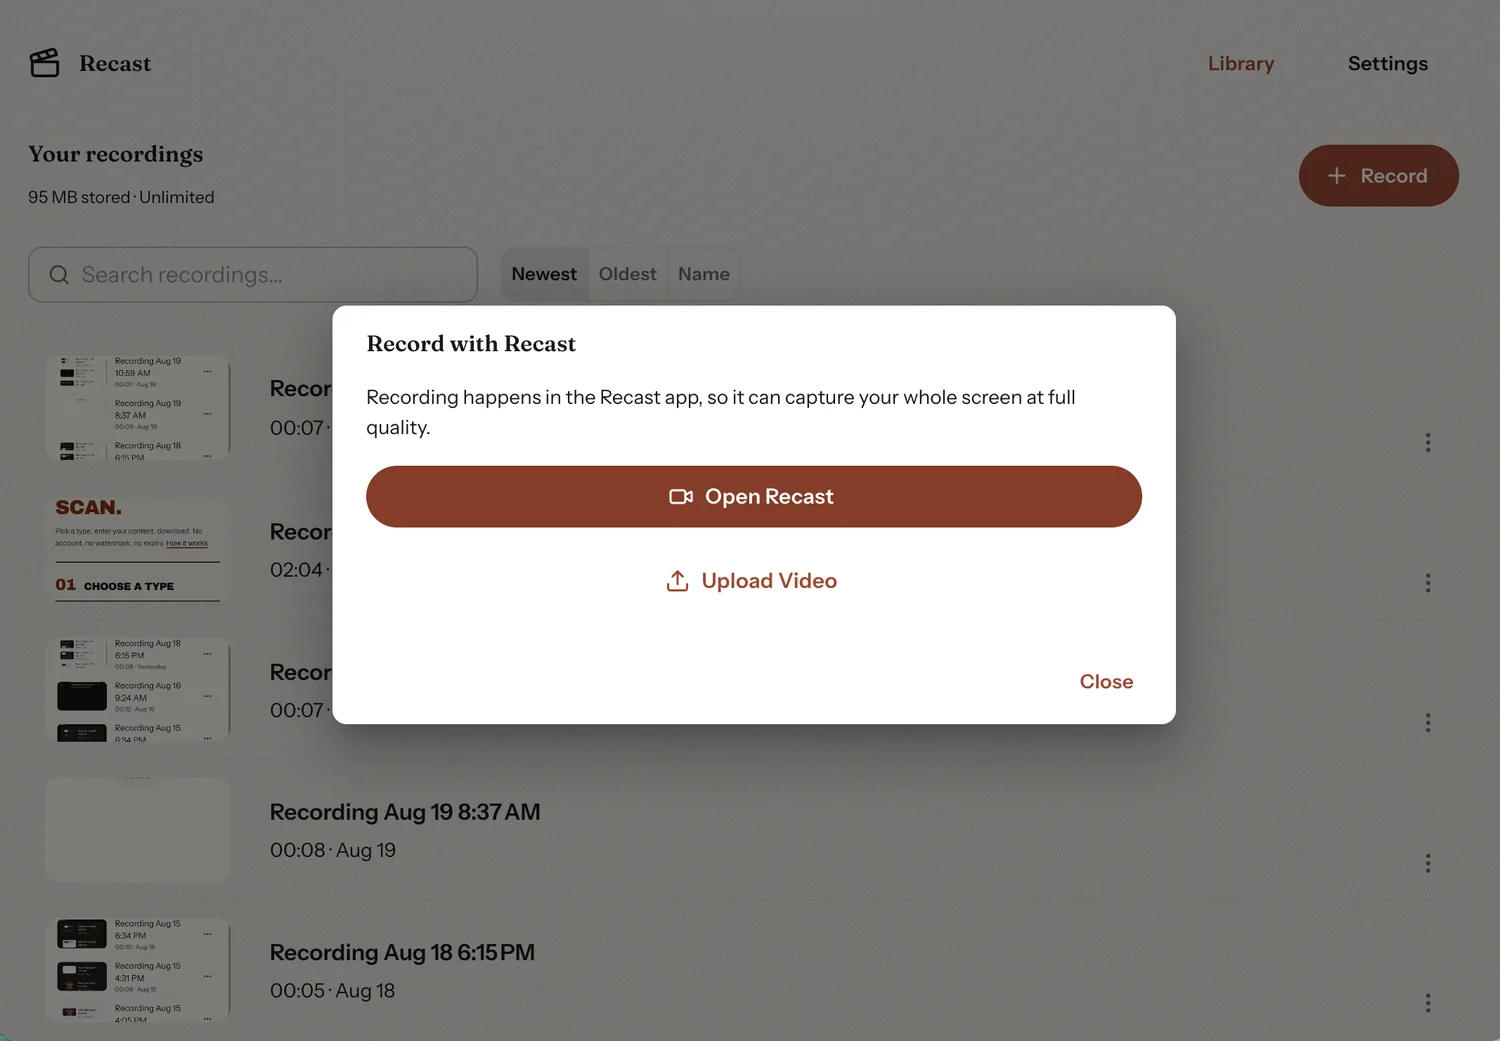1500x1041 pixels.
Task: Click the Recast clapperboard logo icon
Action: [45, 63]
